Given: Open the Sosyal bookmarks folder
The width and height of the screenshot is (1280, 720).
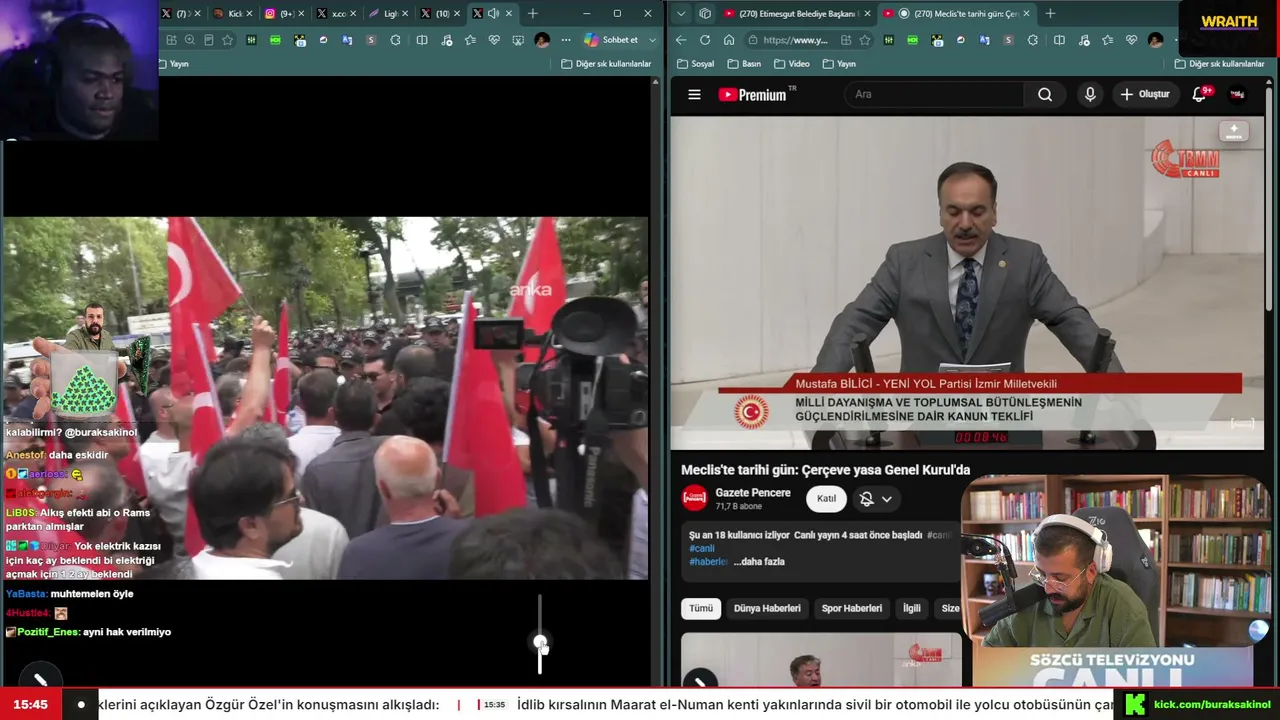Looking at the screenshot, I should 696,64.
